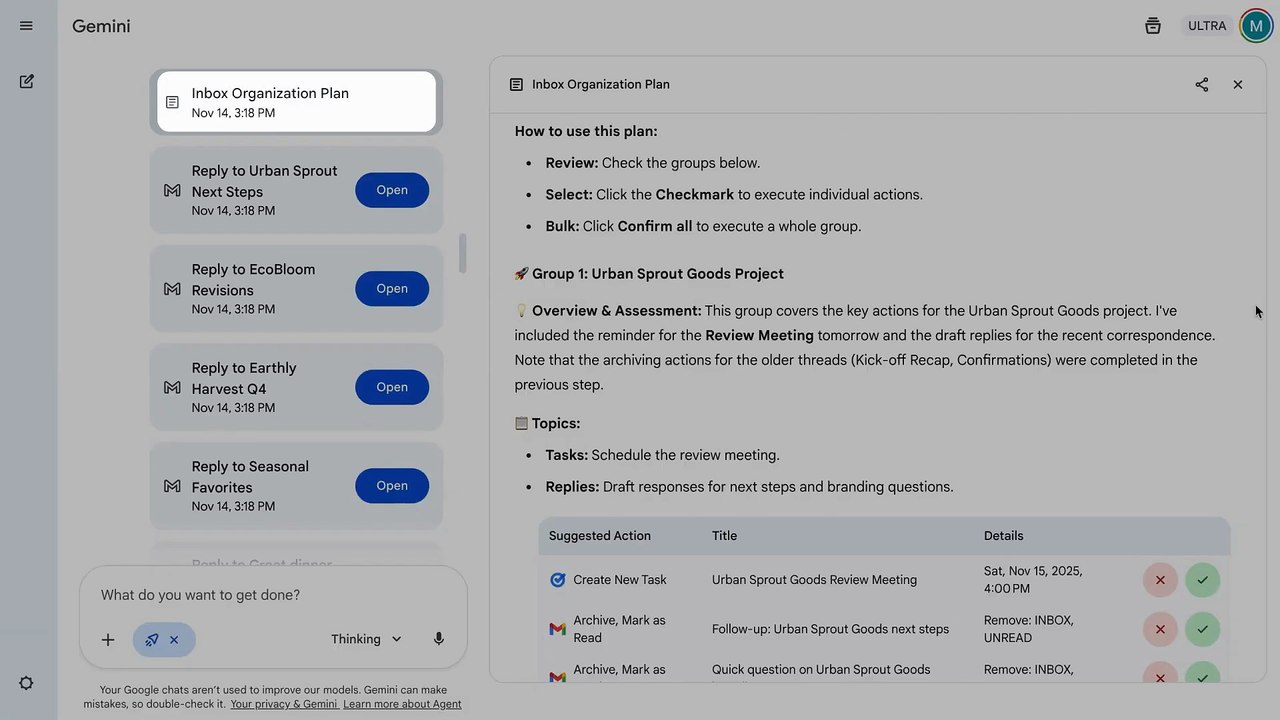
Task: Reject archiving Follow-up Urban Sprout thread
Action: pos(1160,629)
